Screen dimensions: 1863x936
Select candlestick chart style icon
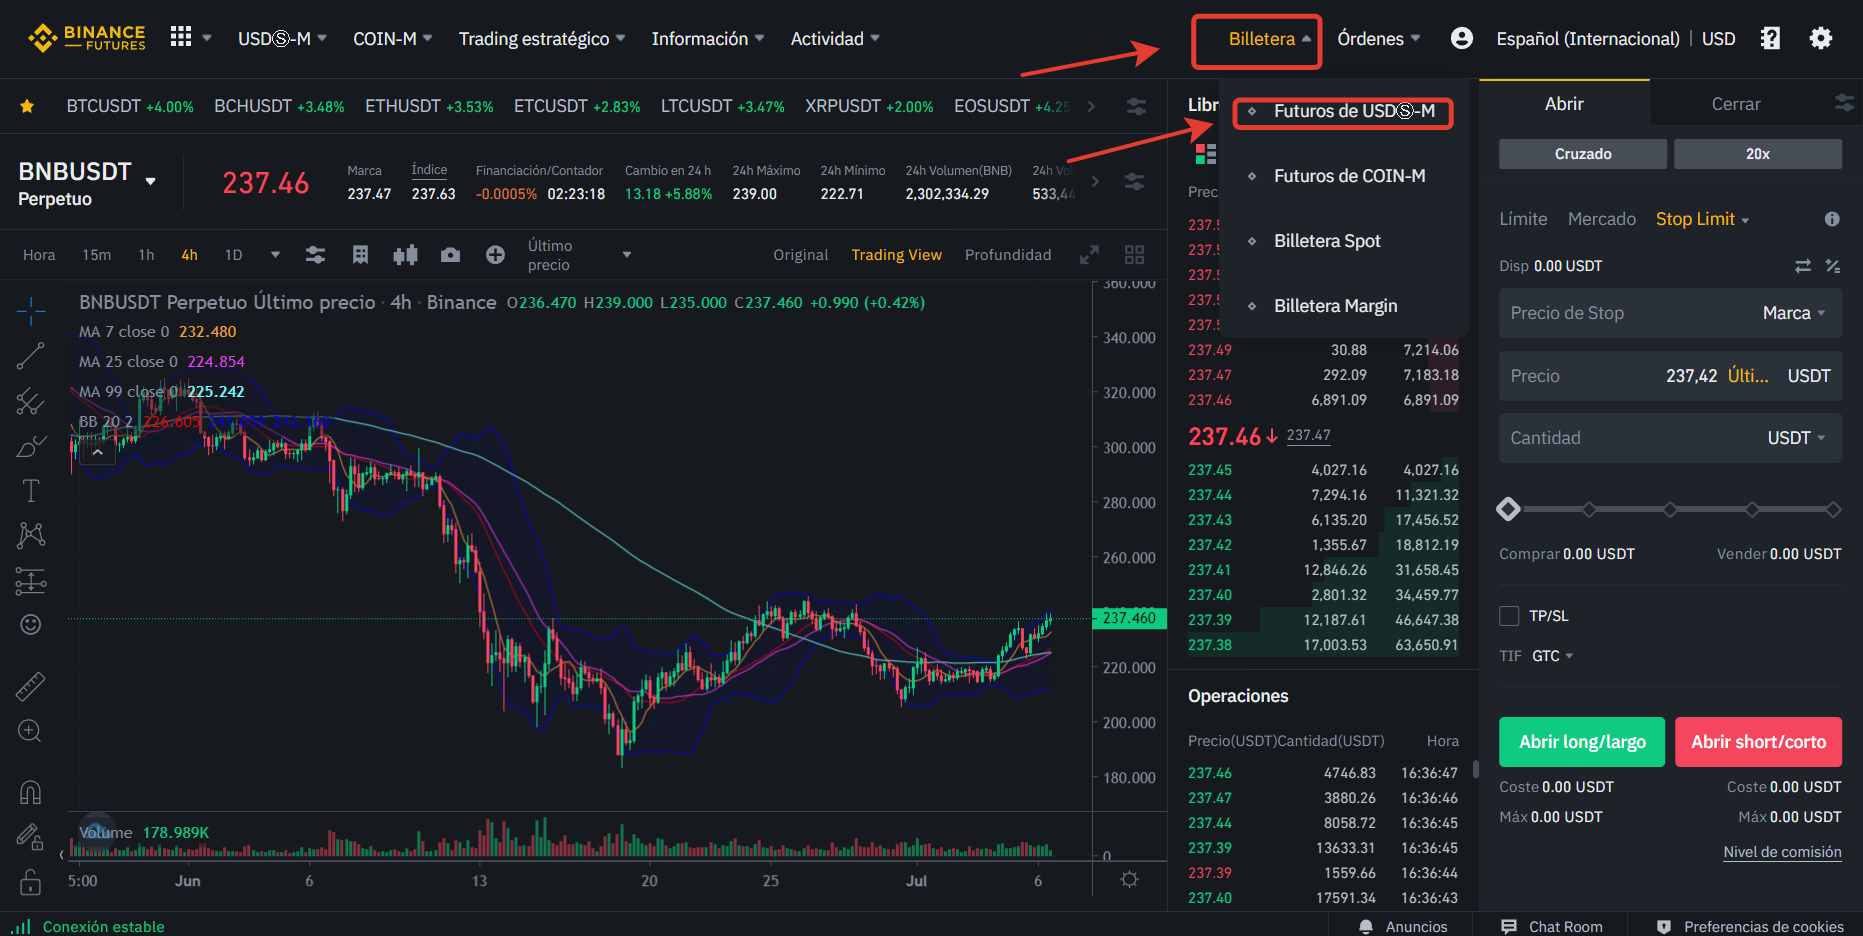[405, 255]
